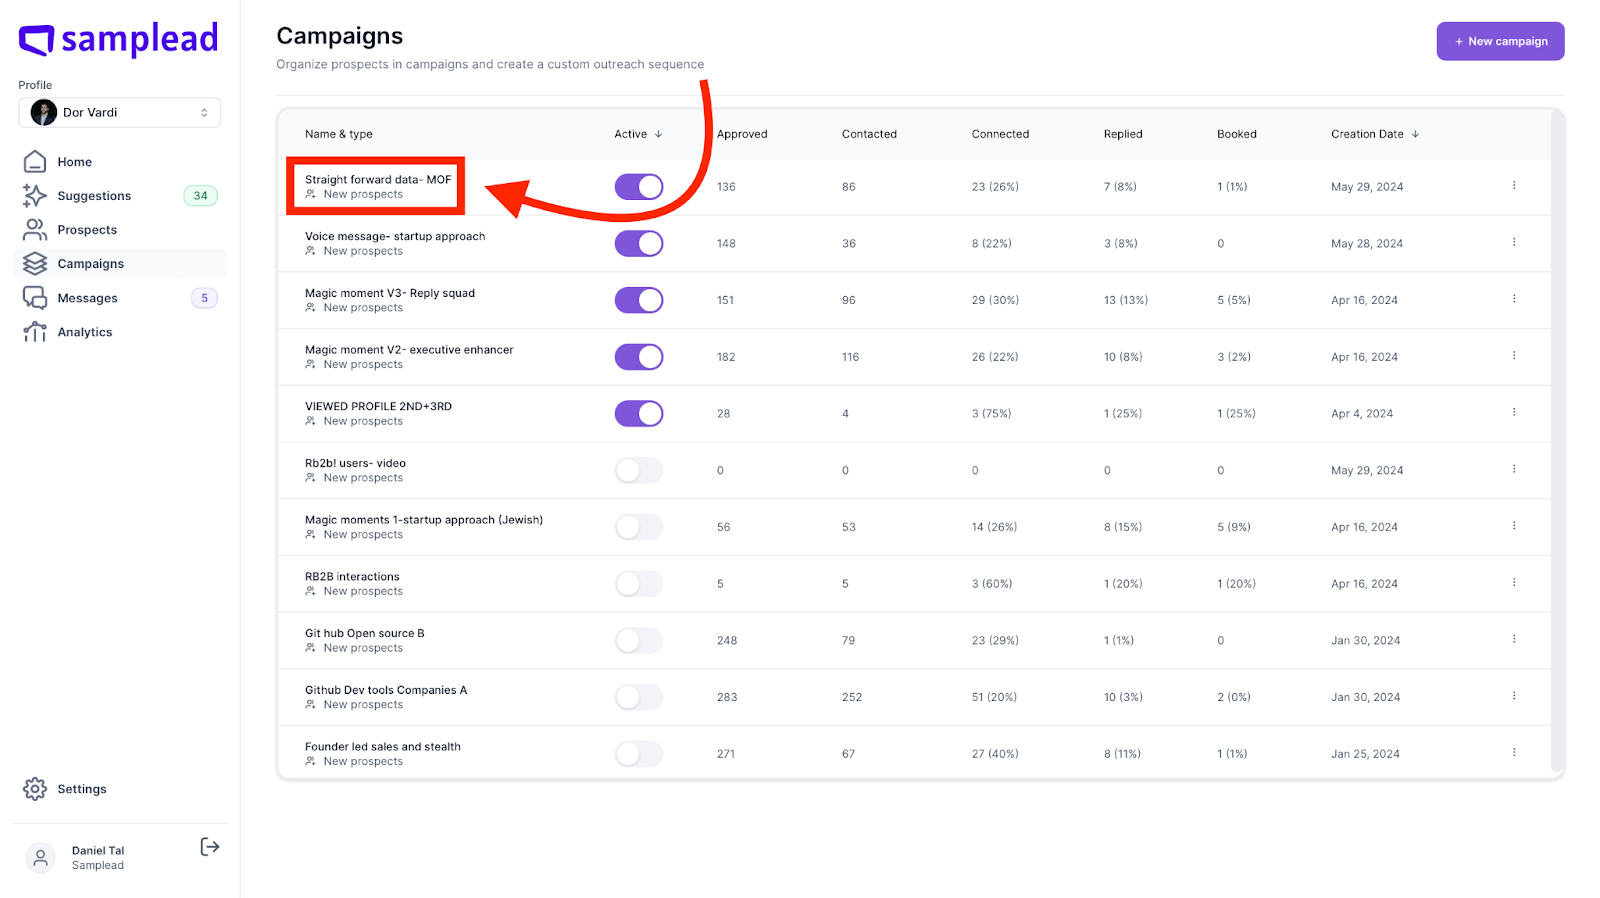Open Magic moment V3- Reply squad campaign
This screenshot has height=898, width=1600.
pyautogui.click(x=390, y=293)
